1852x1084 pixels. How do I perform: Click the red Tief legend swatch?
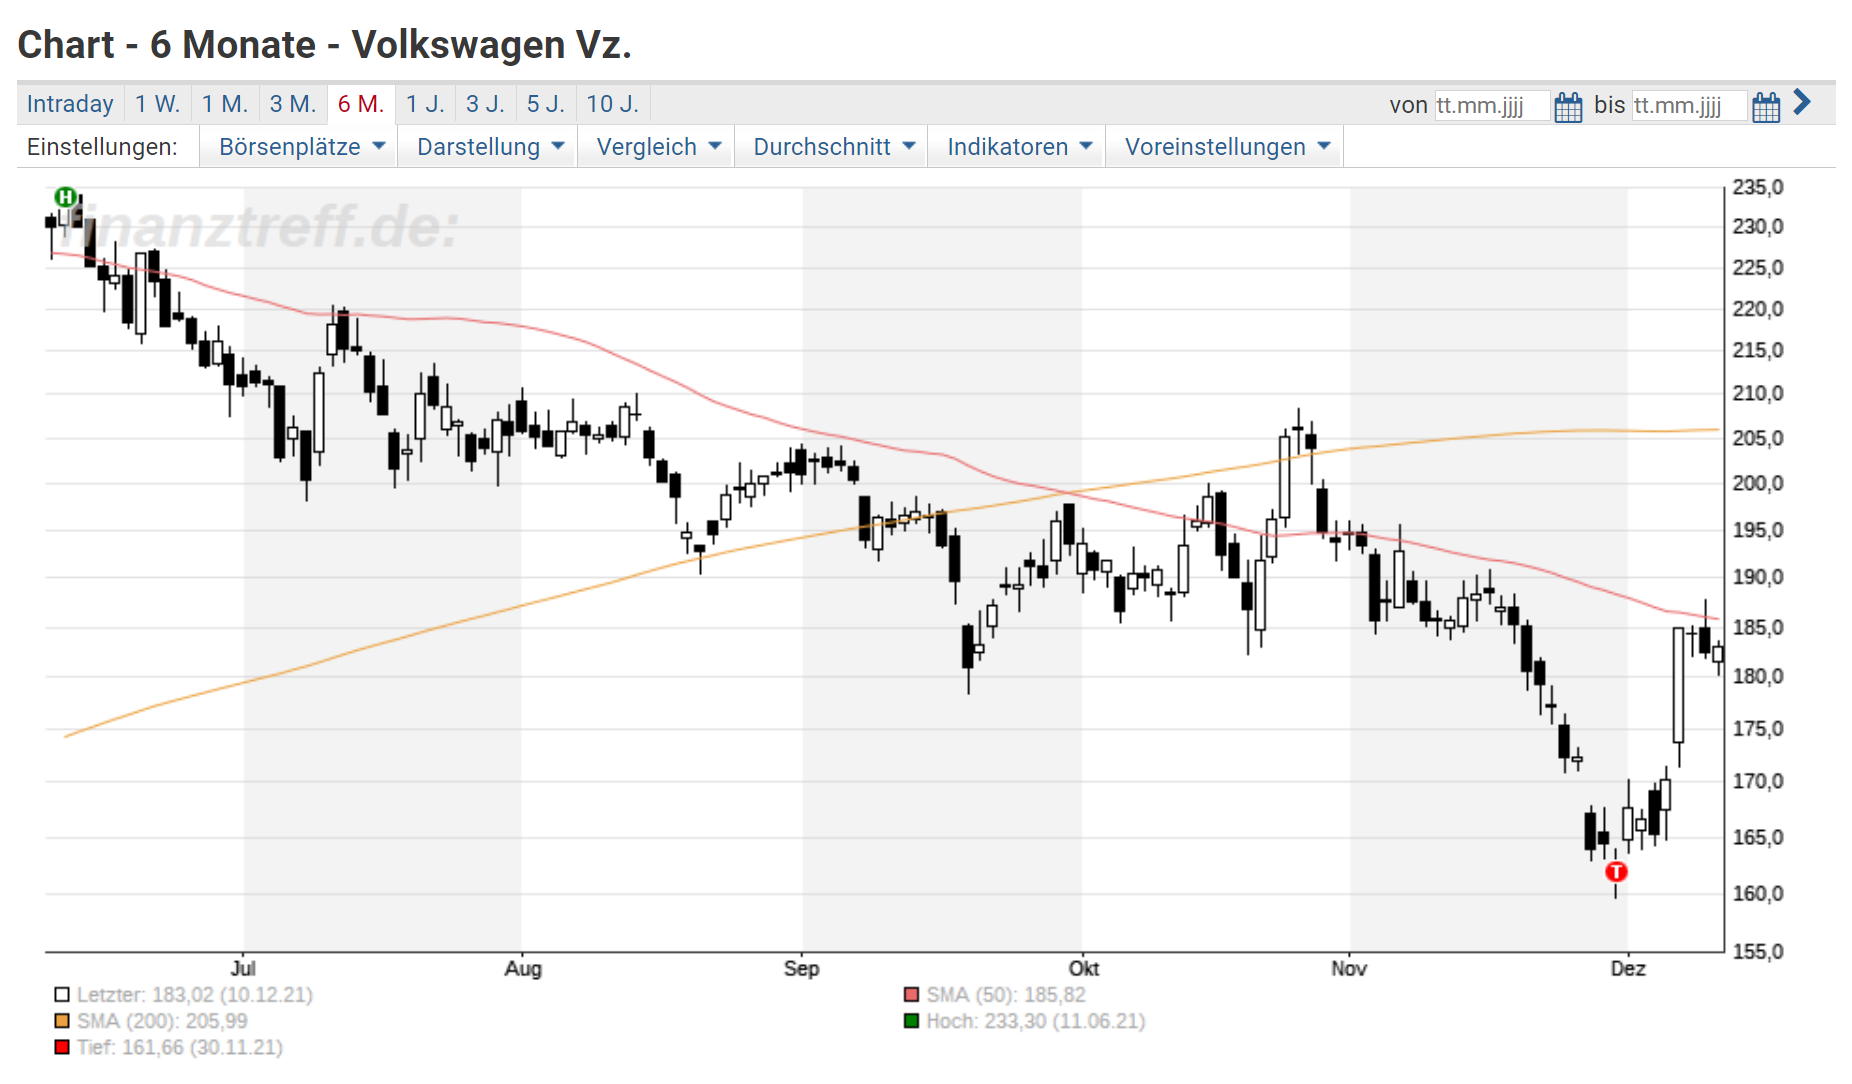point(62,1047)
